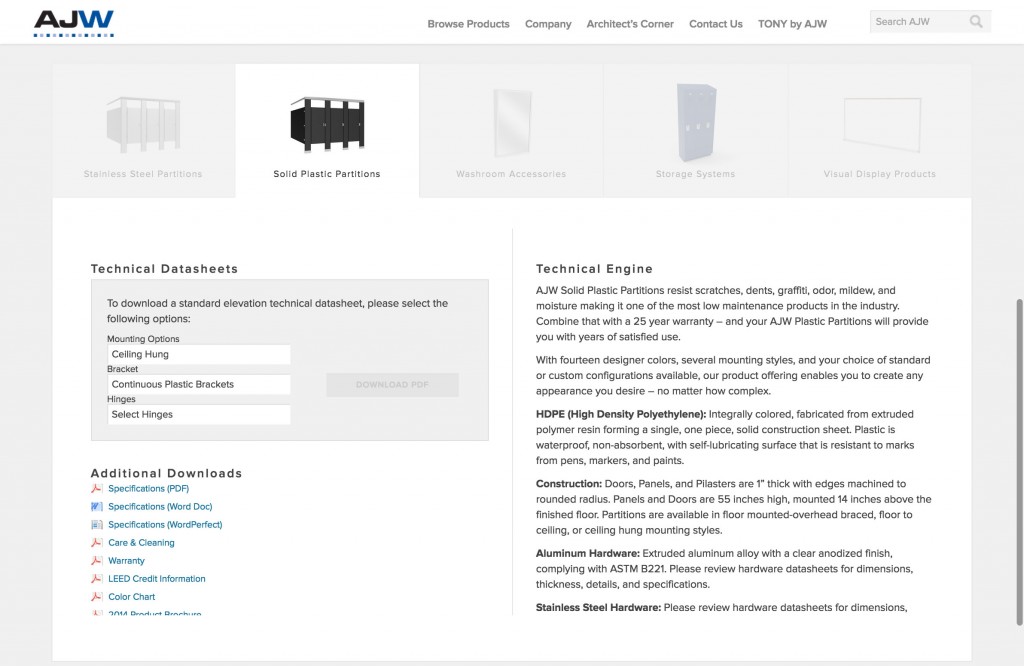Open the Browse Products menu
The width and height of the screenshot is (1024, 666).
click(x=468, y=24)
